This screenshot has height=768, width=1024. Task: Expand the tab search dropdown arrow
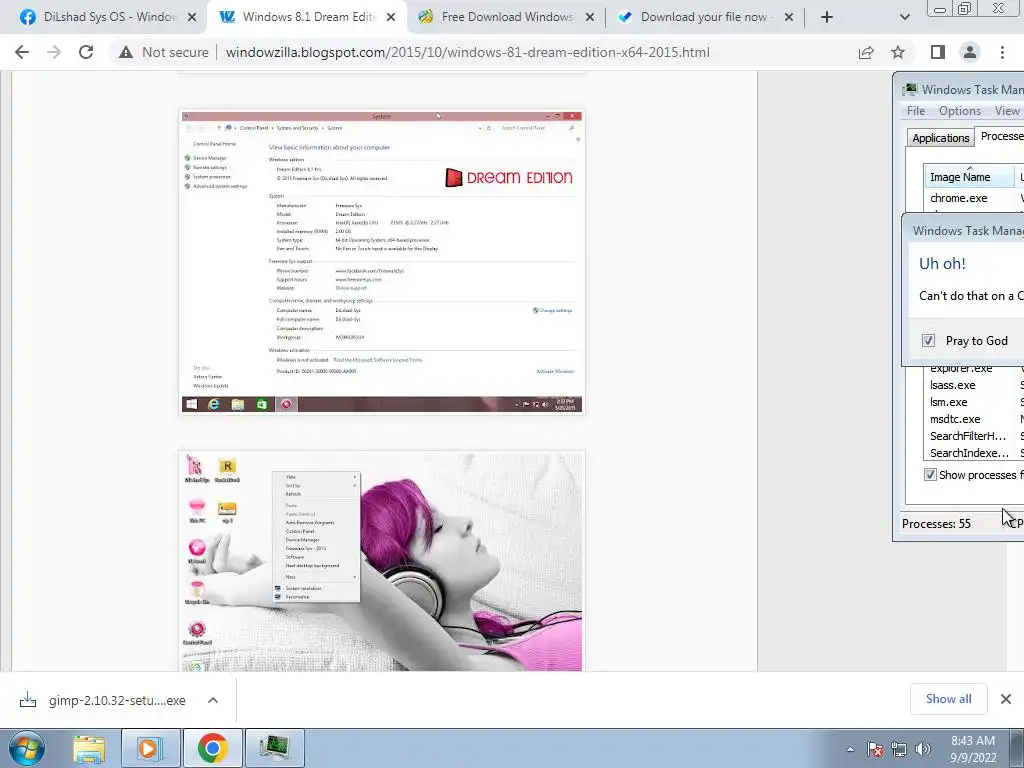[x=904, y=17]
